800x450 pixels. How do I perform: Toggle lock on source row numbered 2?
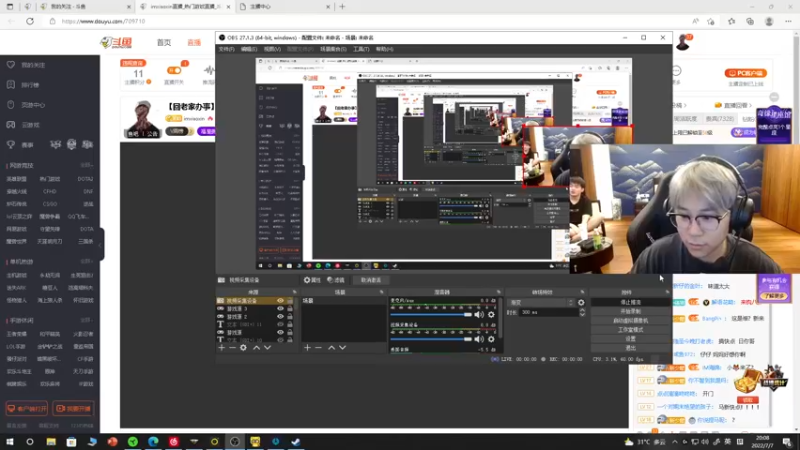click(290, 316)
